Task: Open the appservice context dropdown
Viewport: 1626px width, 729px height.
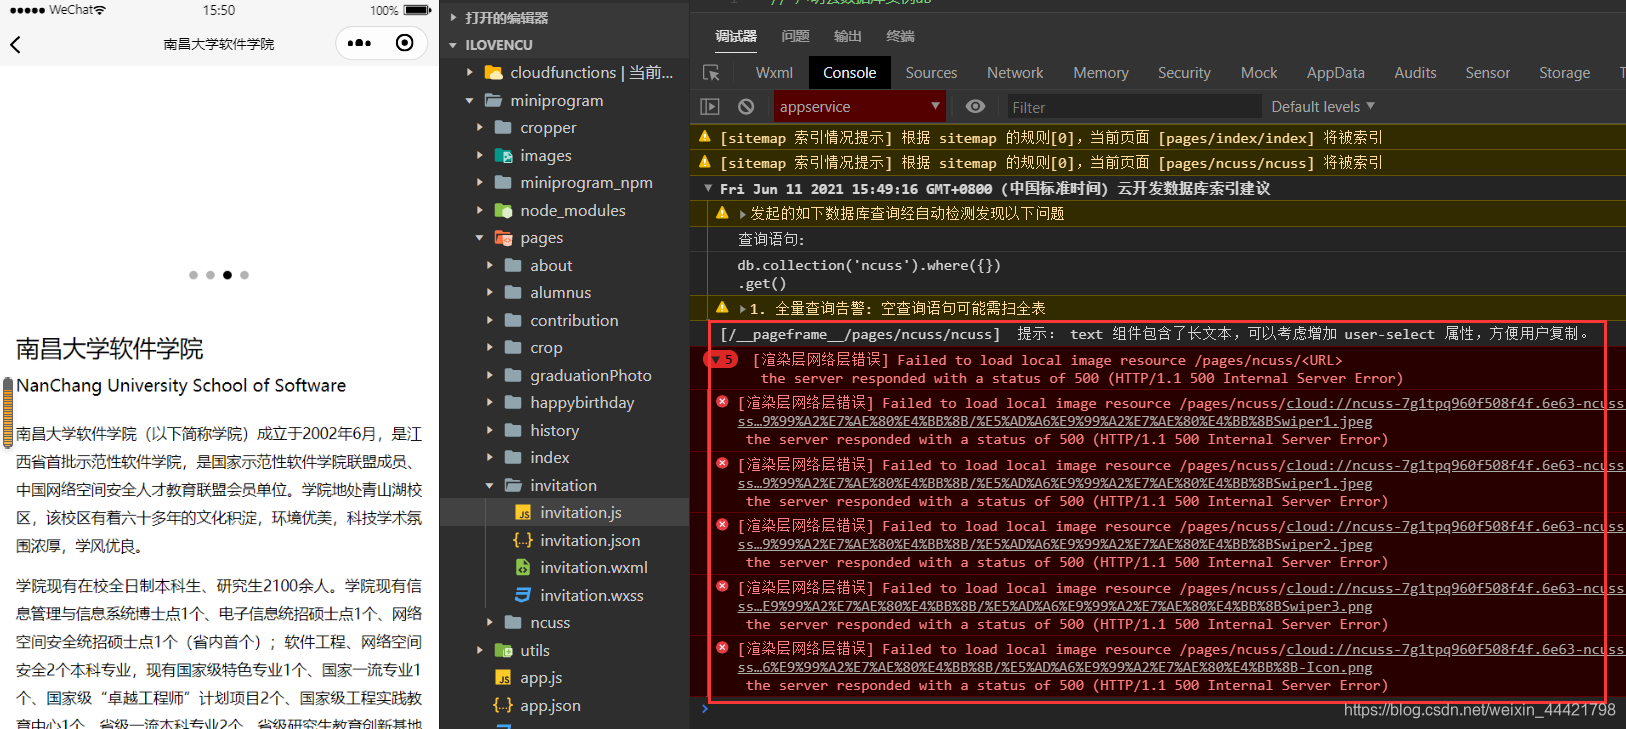Action: pos(859,106)
